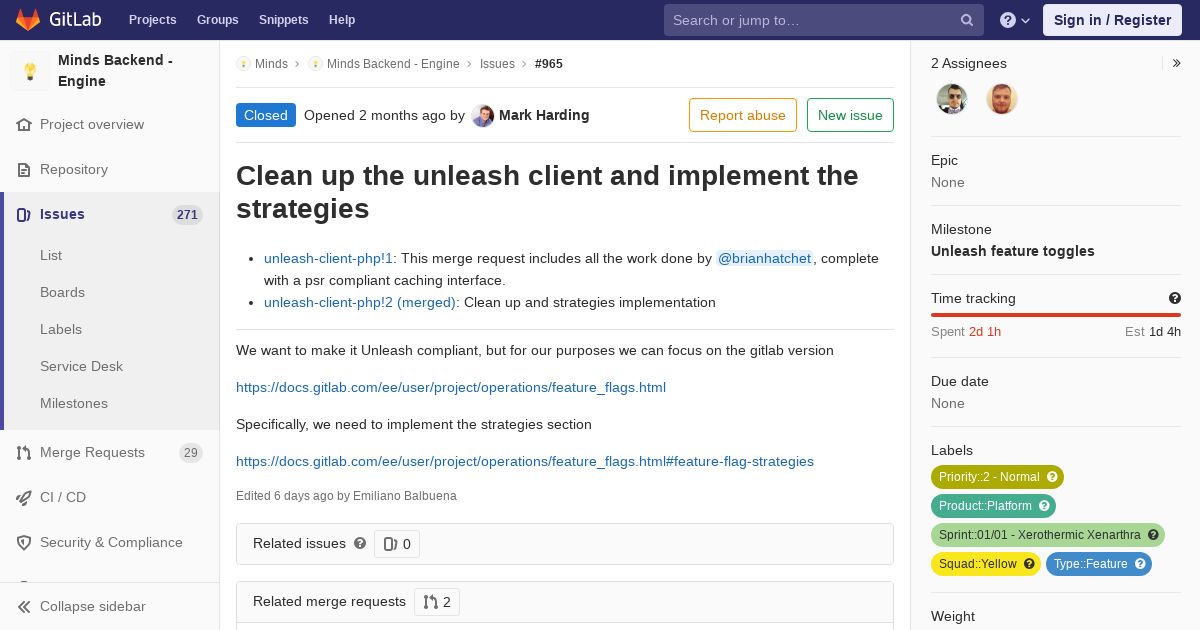The image size is (1200, 630).
Task: Click the Squad::Yellow label
Action: point(986,564)
